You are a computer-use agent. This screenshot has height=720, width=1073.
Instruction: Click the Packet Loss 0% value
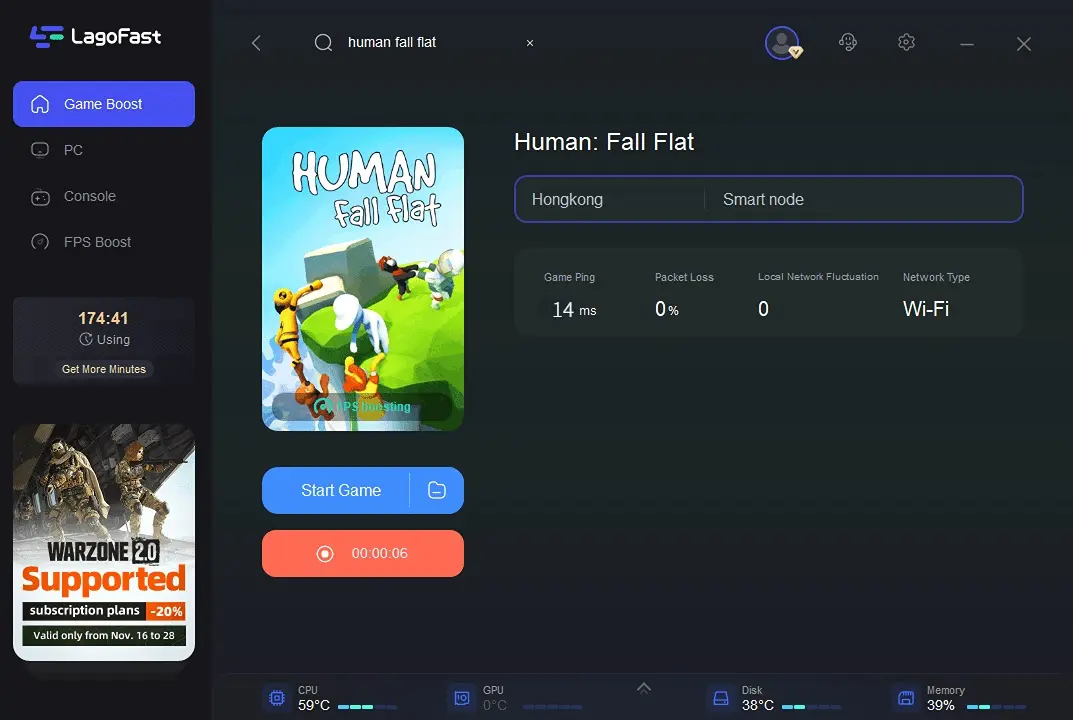click(x=667, y=309)
